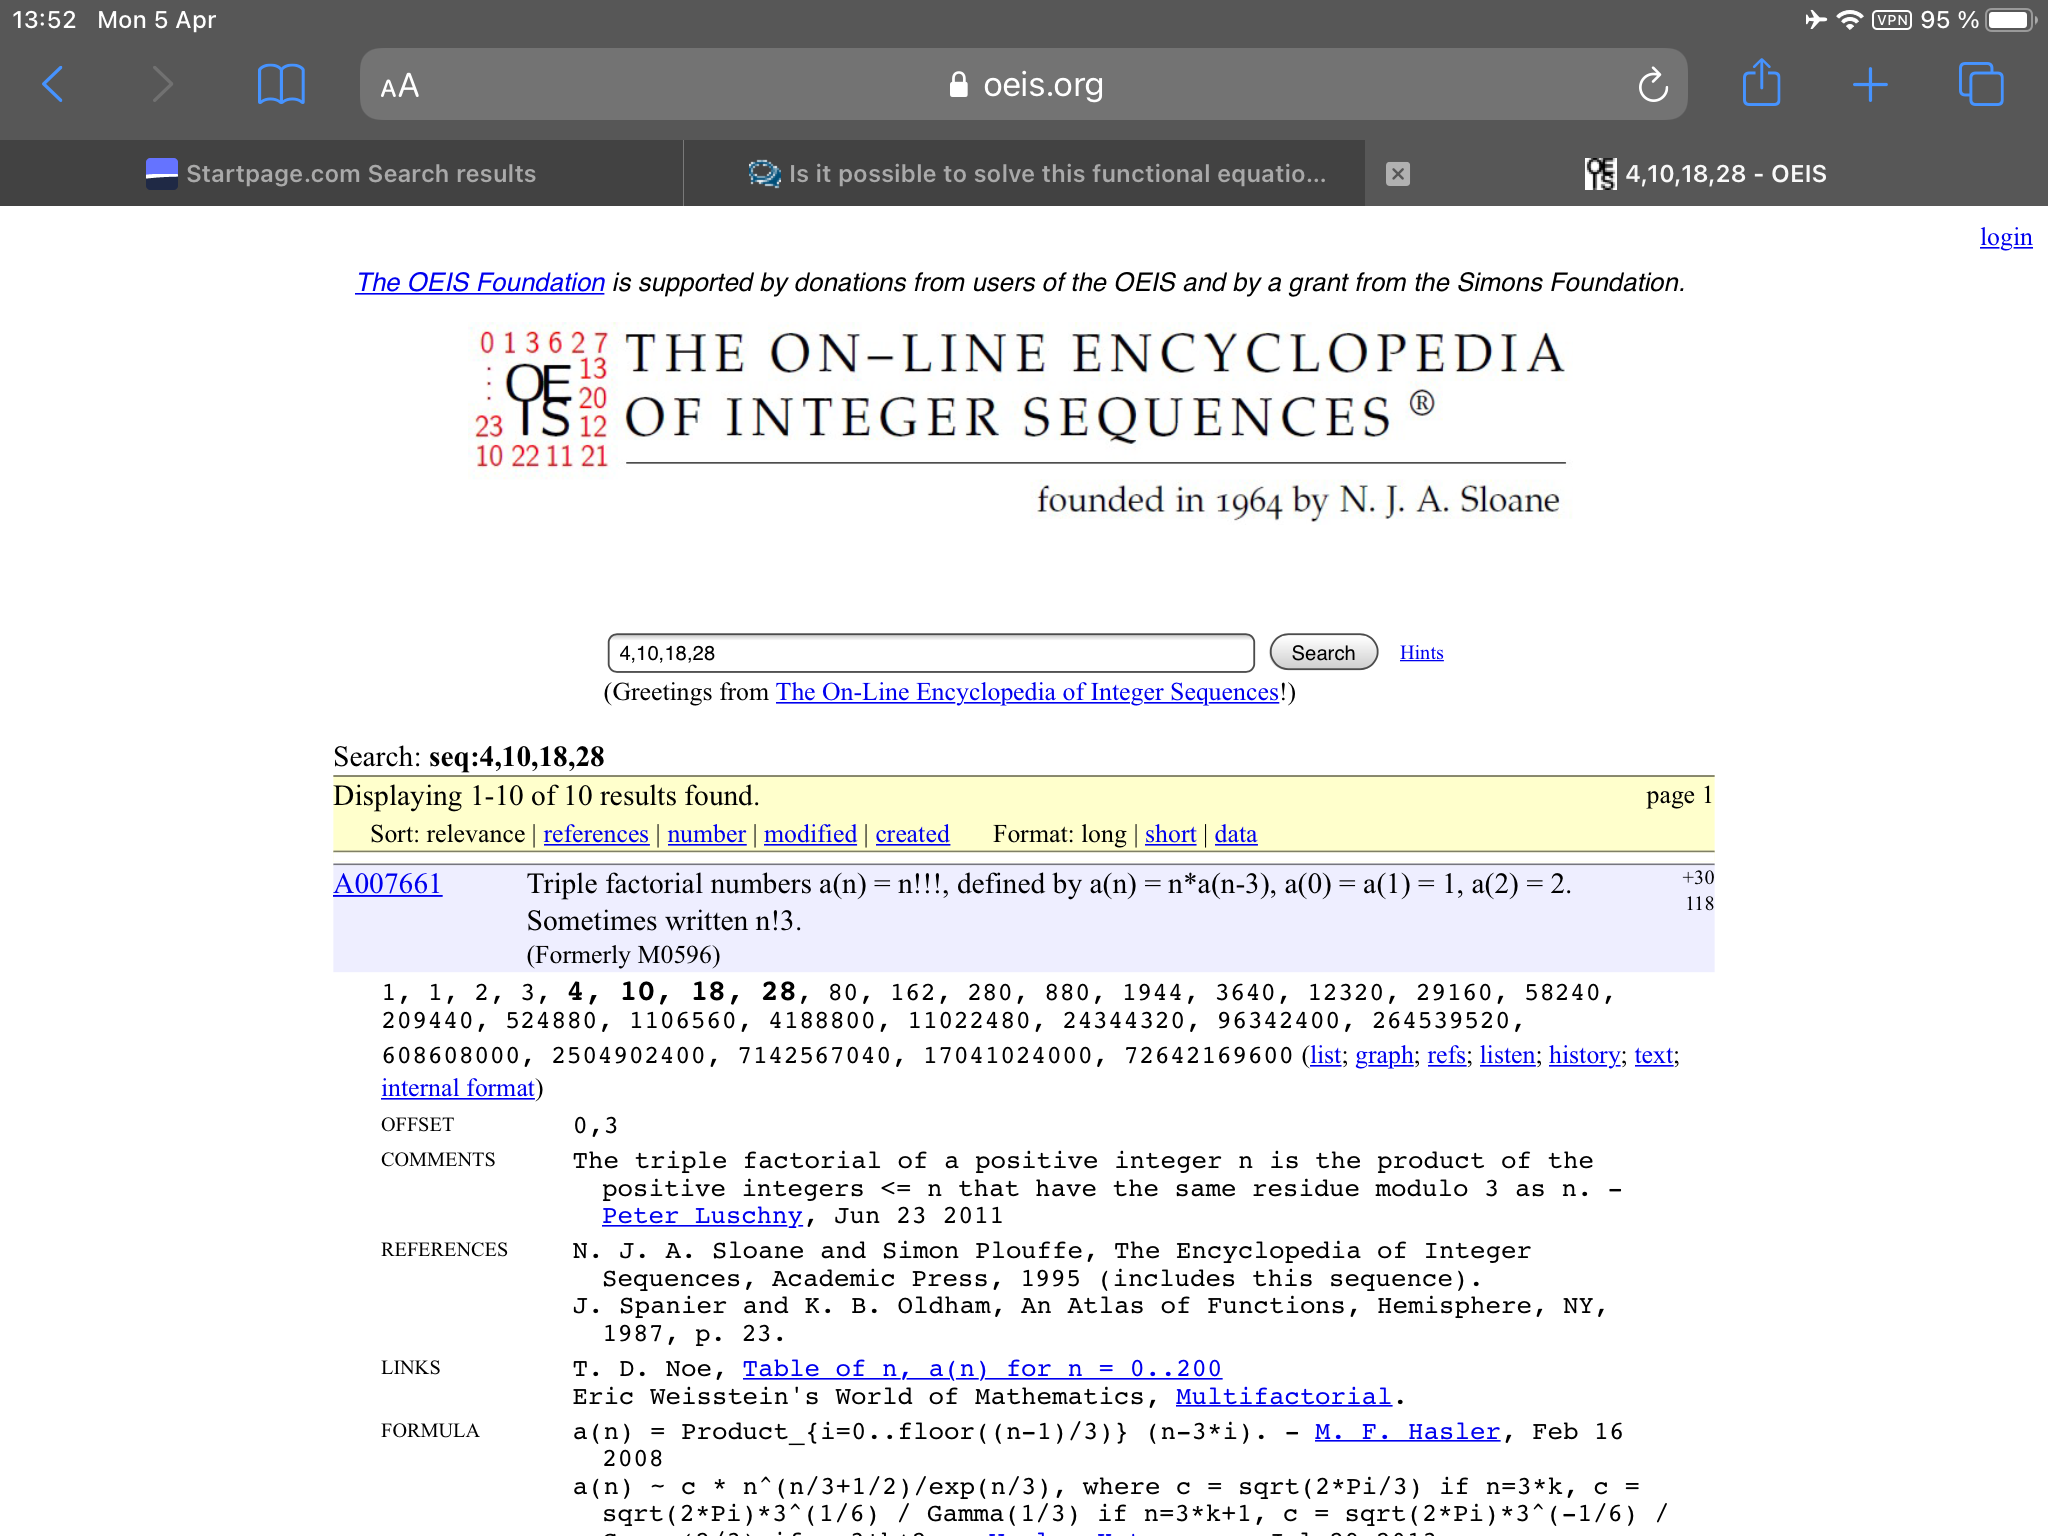
Task: Click the OFFSET label
Action: click(x=417, y=1125)
